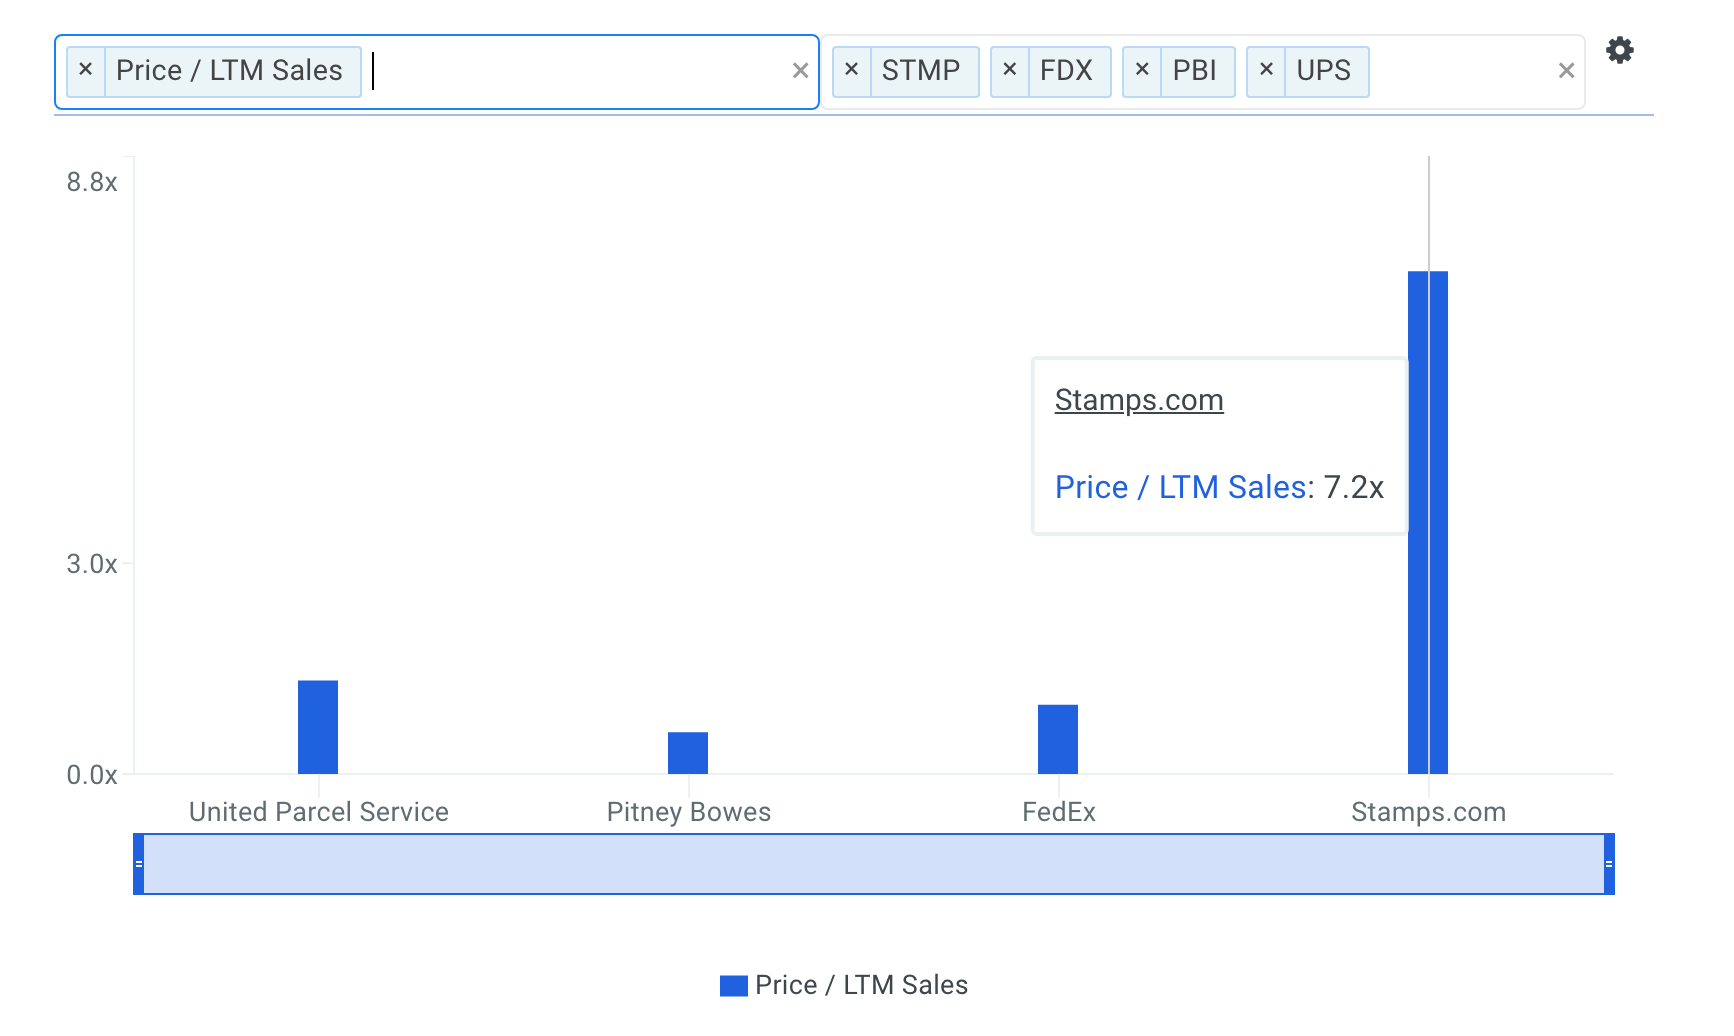Remove the Price / LTM Sales metric tag

click(x=86, y=71)
